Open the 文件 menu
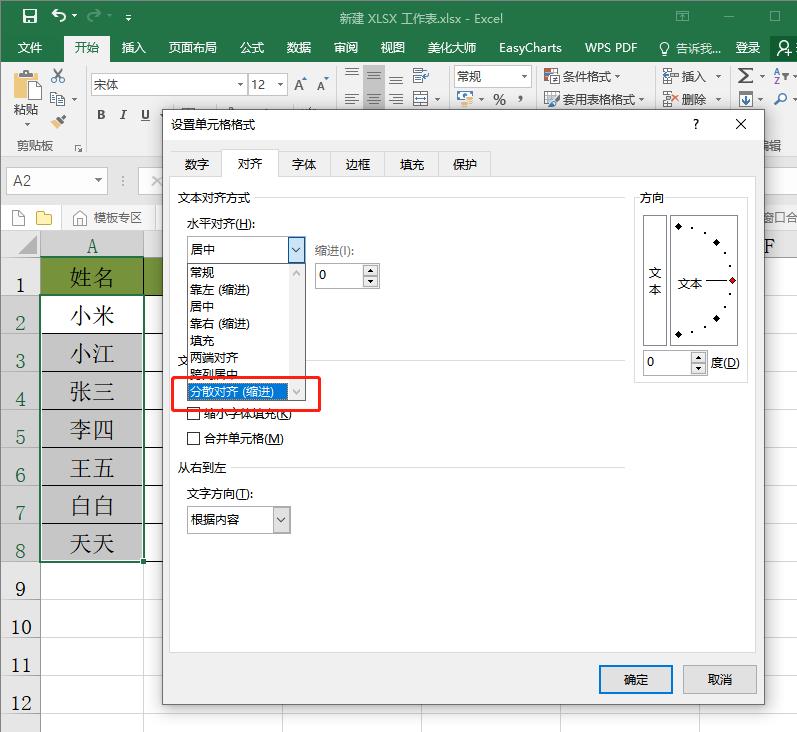 29,48
